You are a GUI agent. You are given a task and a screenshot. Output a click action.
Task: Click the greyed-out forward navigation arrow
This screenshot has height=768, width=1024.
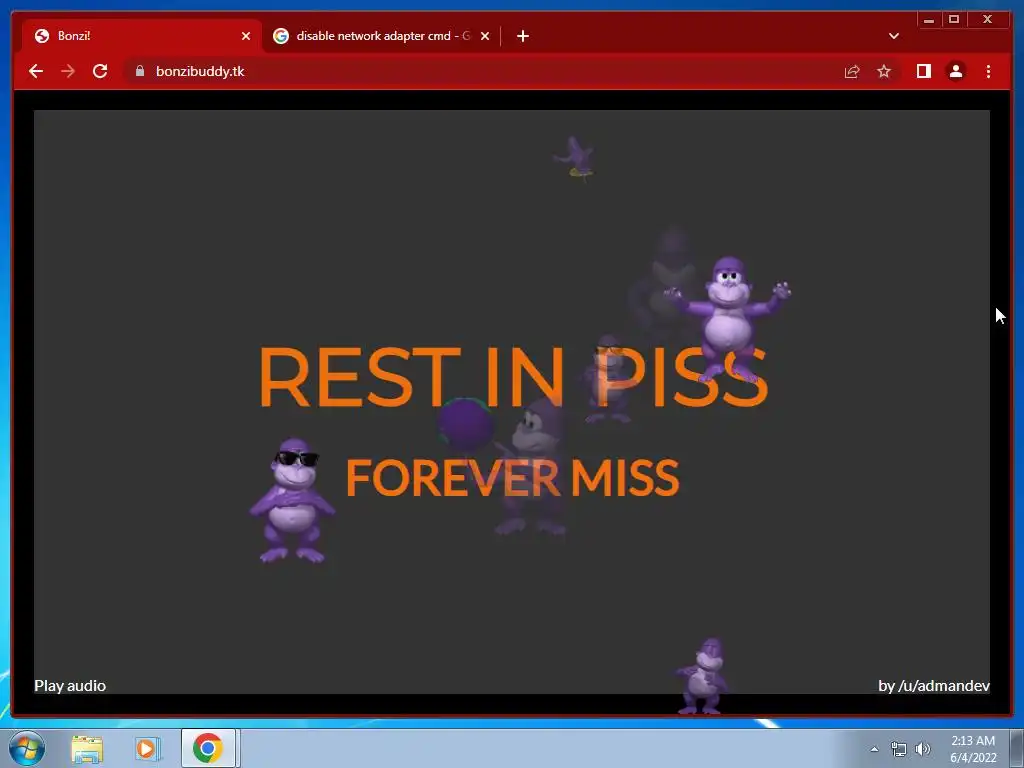click(68, 71)
